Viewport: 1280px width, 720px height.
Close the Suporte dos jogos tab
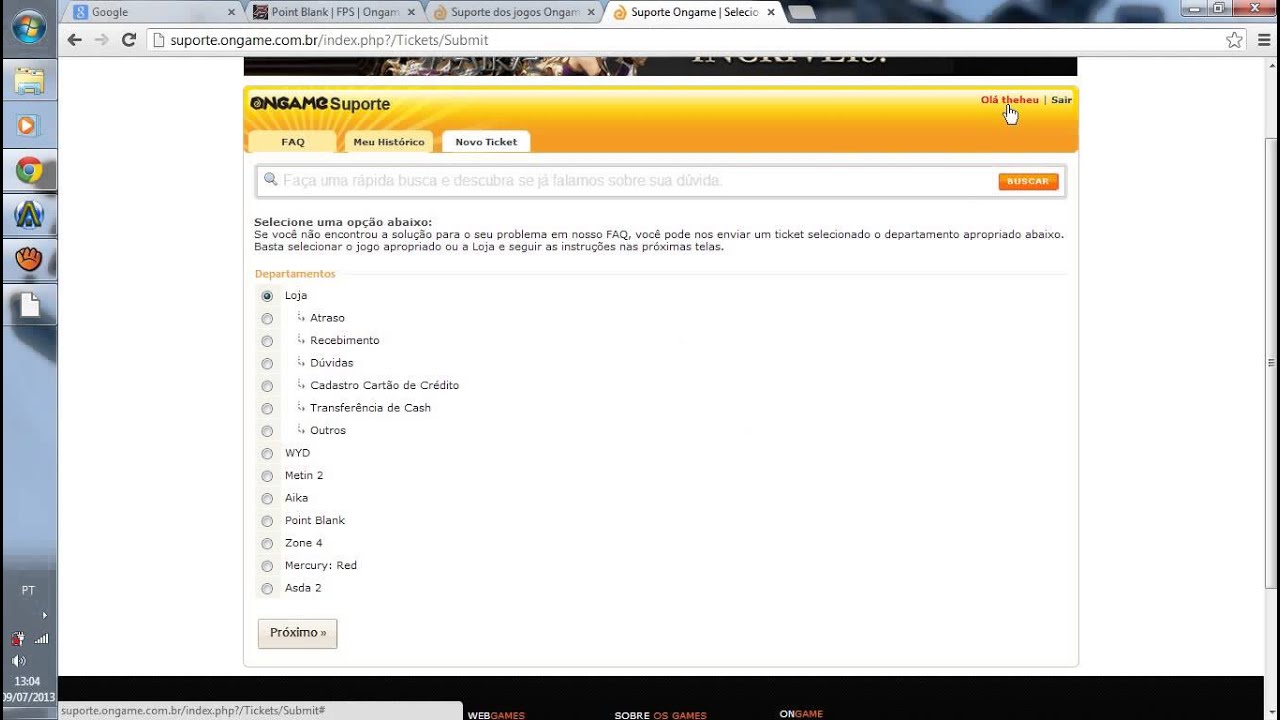tap(591, 12)
